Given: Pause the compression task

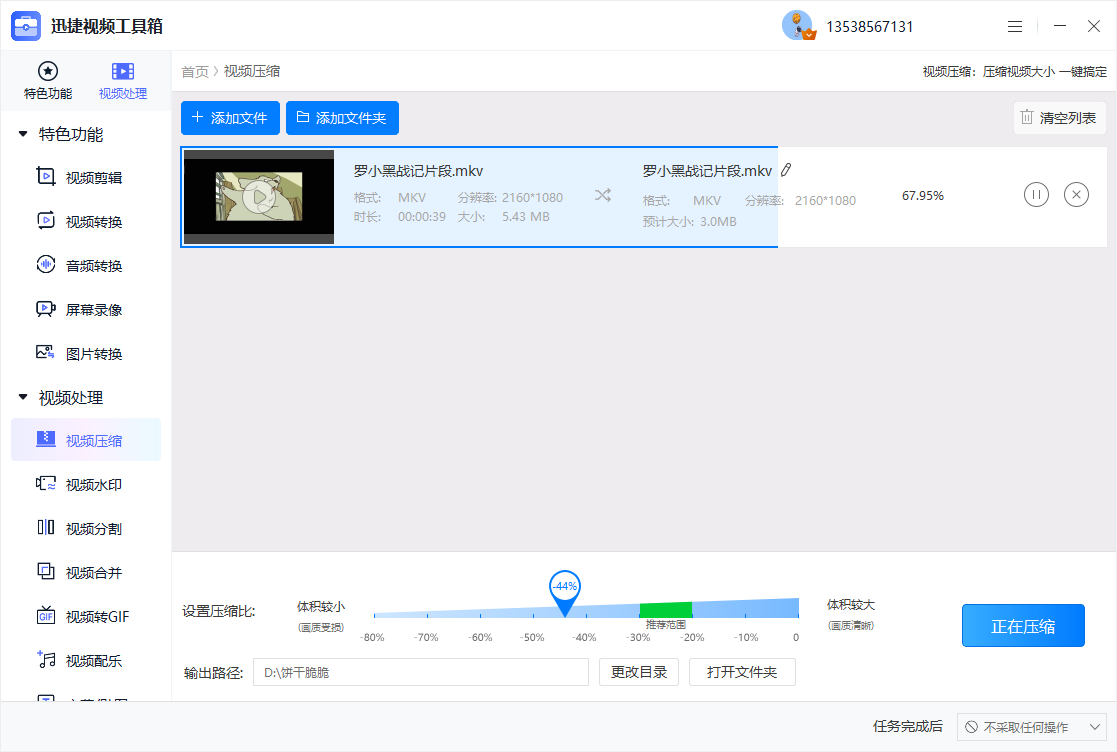Looking at the screenshot, I should [x=1037, y=194].
